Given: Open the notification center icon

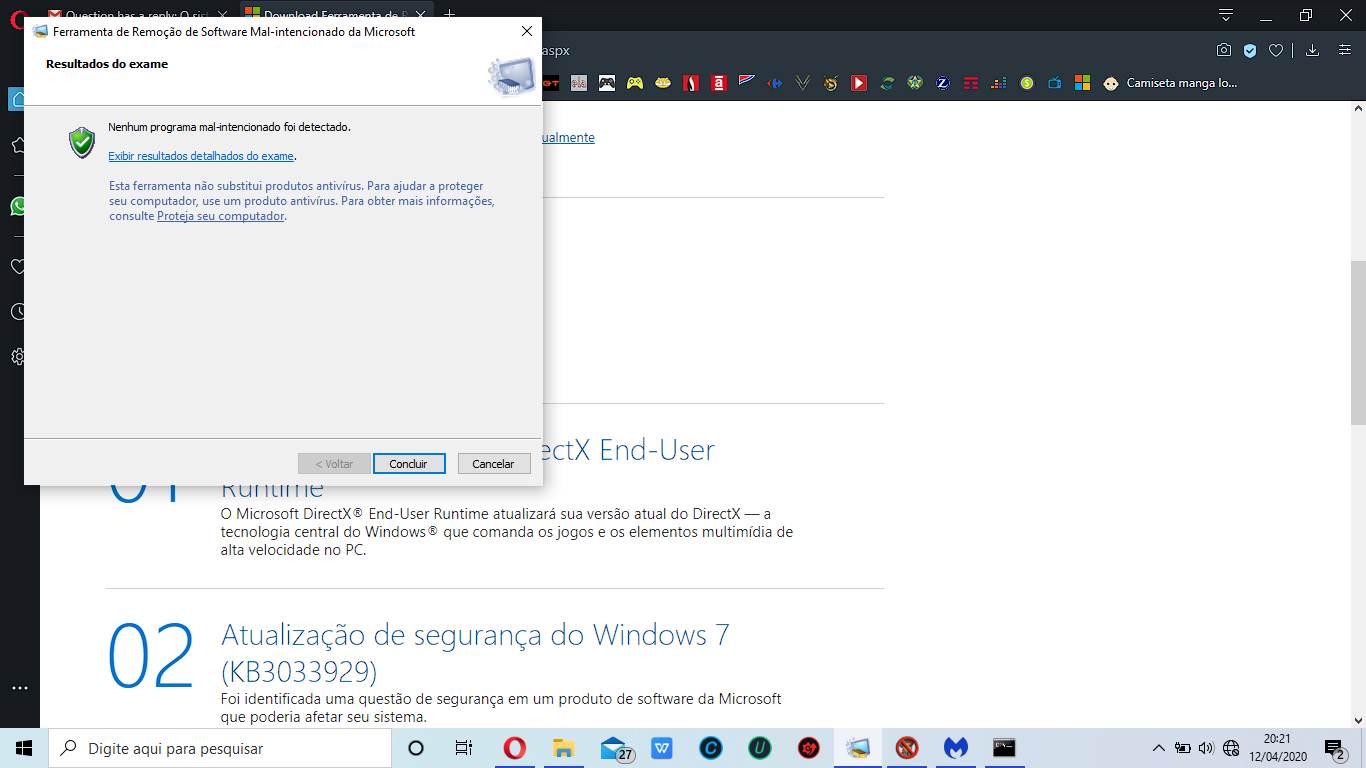Looking at the screenshot, I should point(1335,748).
